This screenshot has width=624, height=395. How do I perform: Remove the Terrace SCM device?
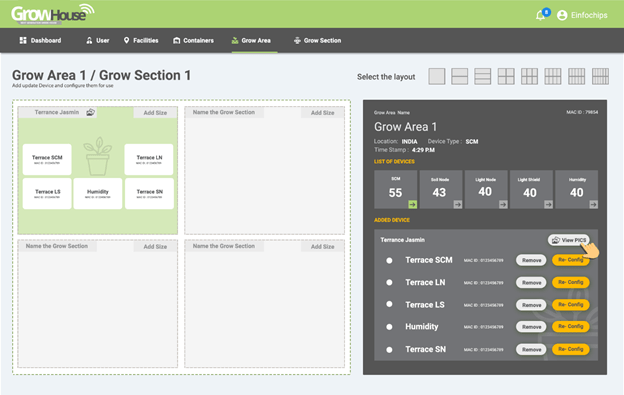531,260
